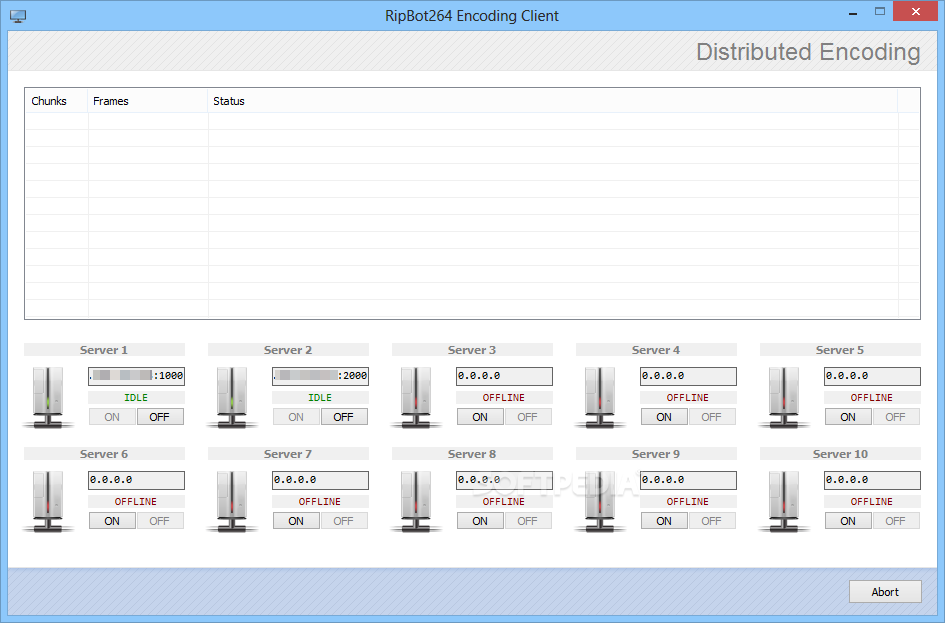945x623 pixels.
Task: Click the Chunks column header
Action: pyautogui.click(x=57, y=101)
